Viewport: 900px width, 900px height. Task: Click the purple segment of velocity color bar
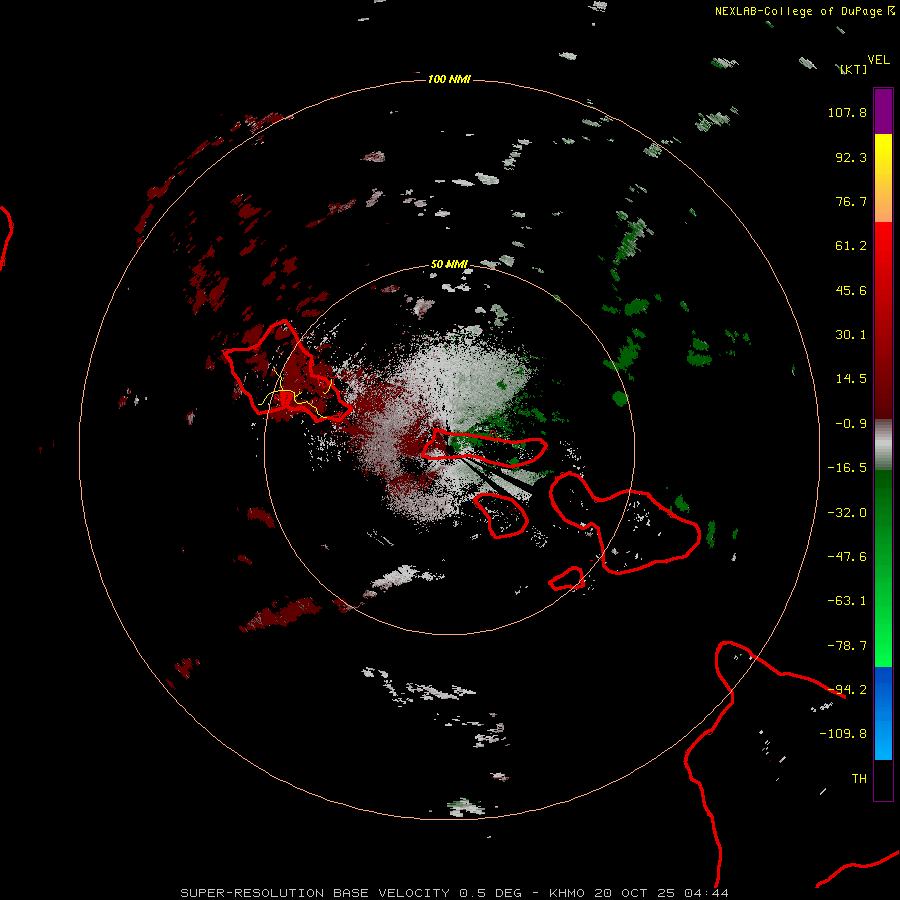point(883,111)
